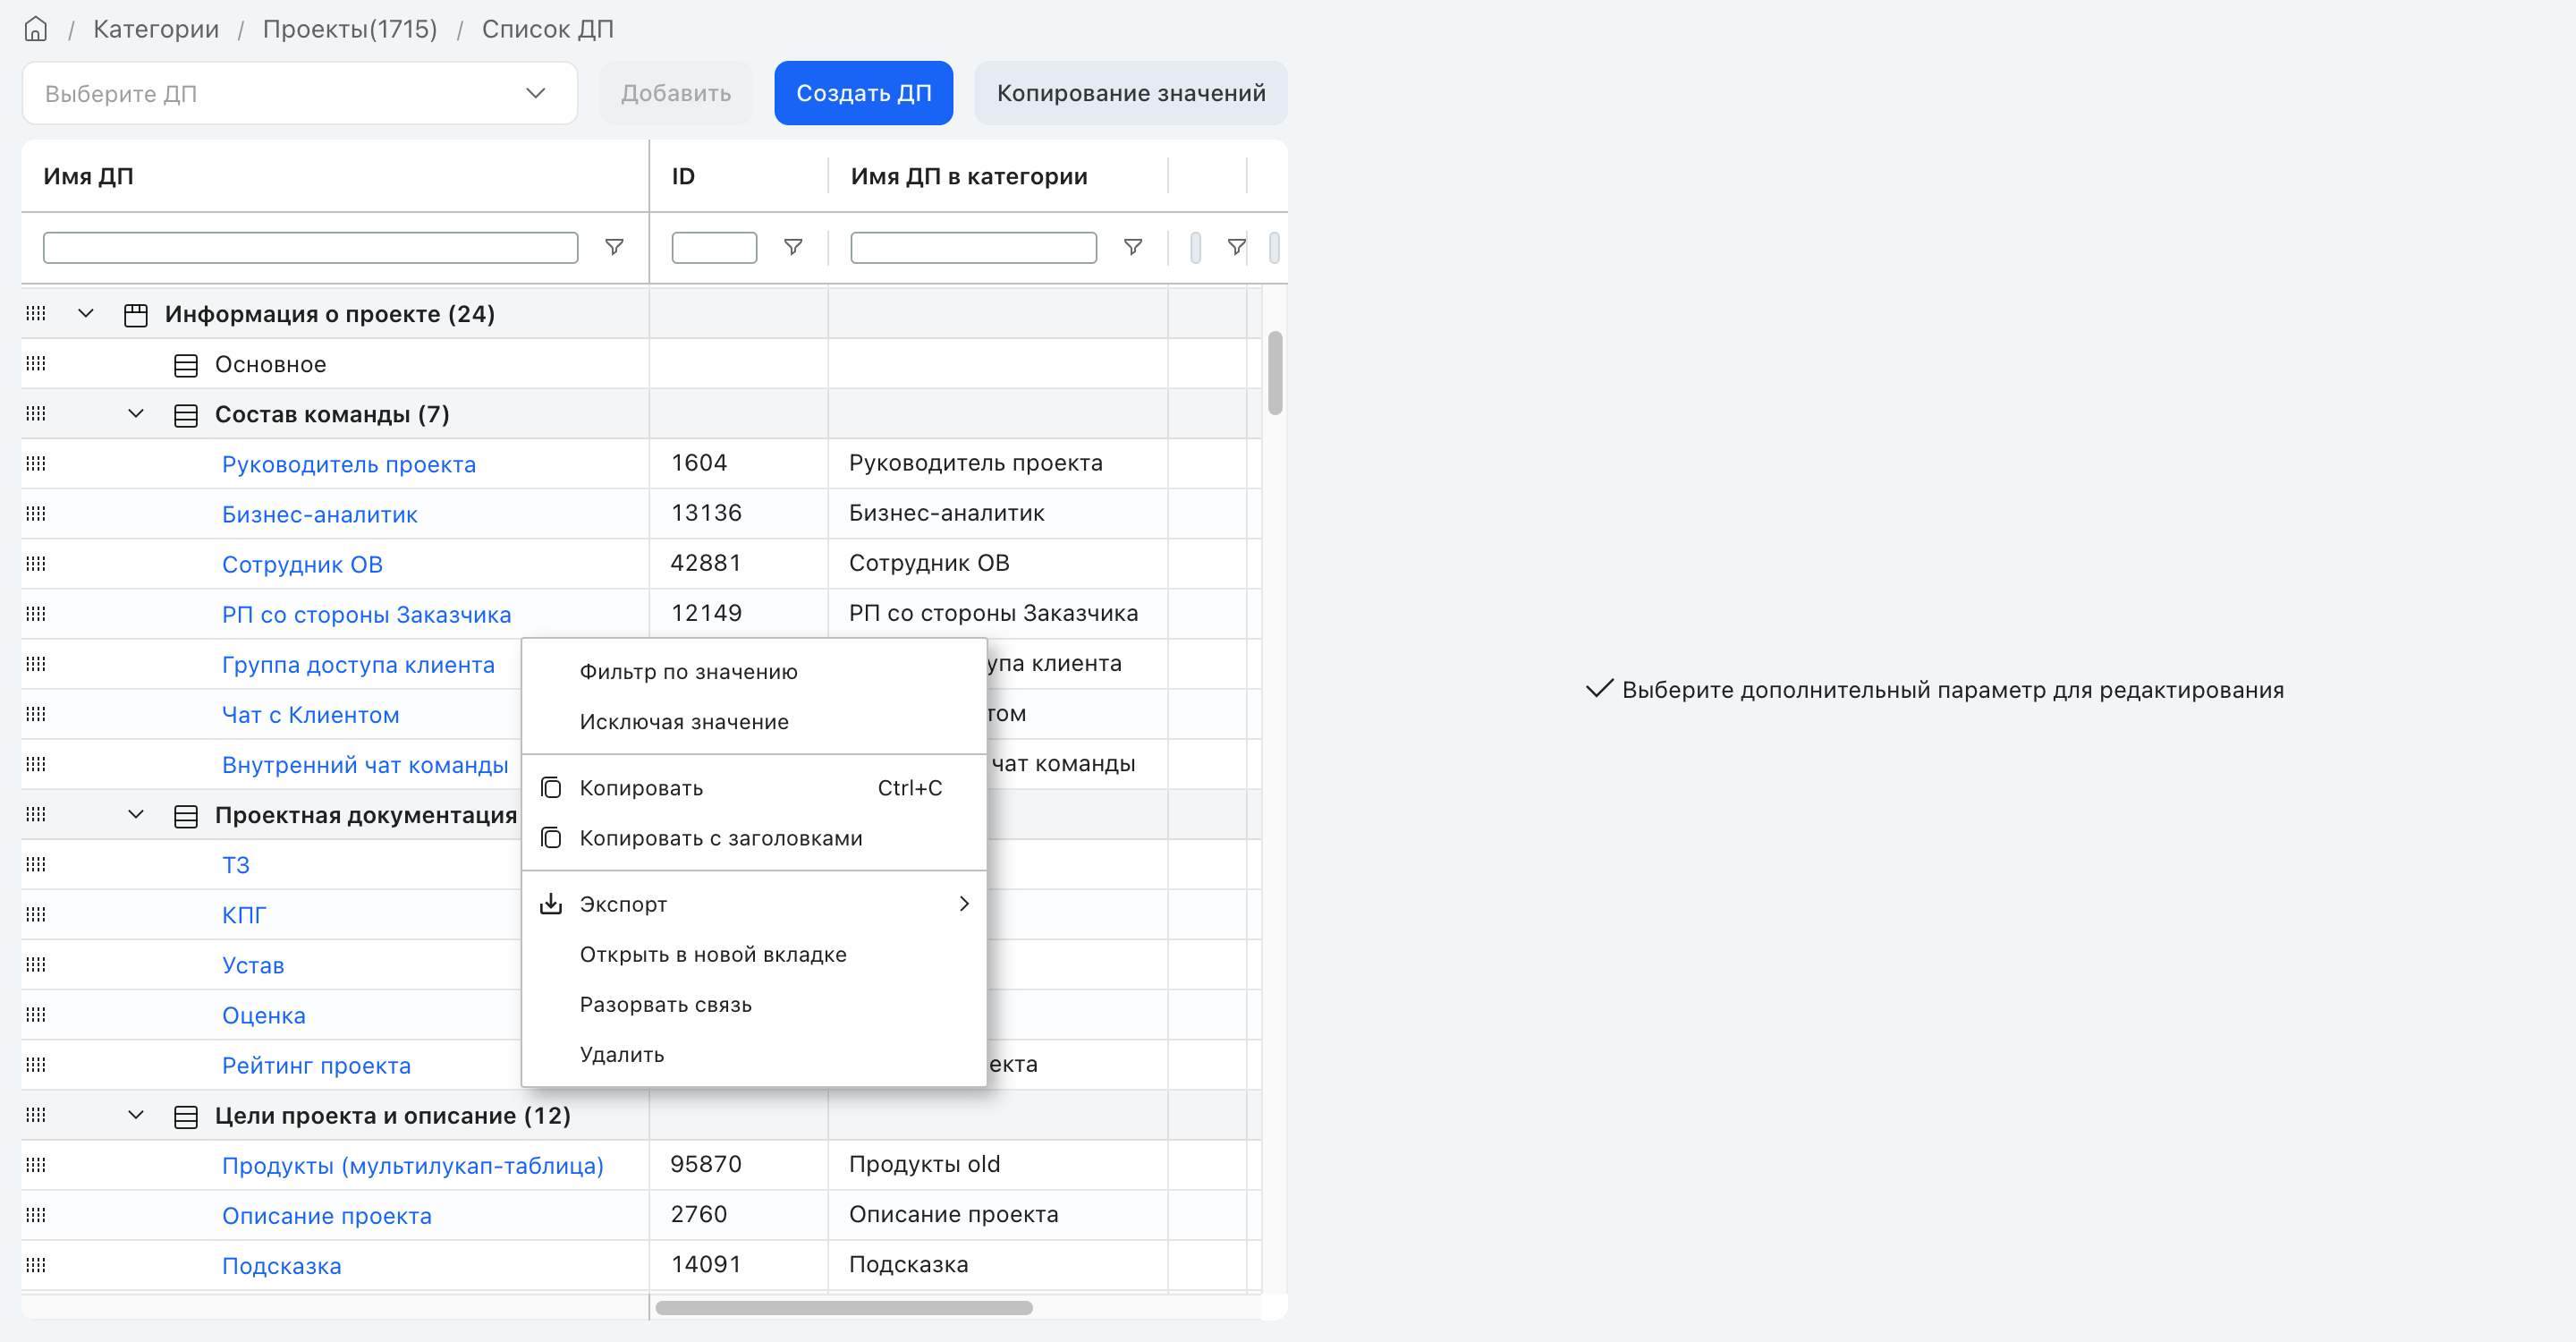Choose Фильтр по значению in context menu
The width and height of the screenshot is (2576, 1342).
pyautogui.click(x=754, y=672)
